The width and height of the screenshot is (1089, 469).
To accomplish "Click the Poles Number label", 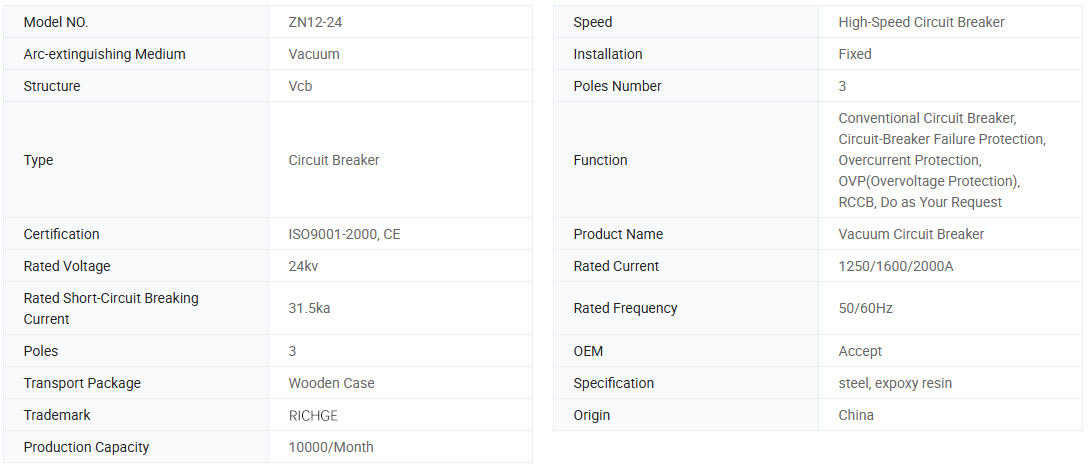I will 617,86.
